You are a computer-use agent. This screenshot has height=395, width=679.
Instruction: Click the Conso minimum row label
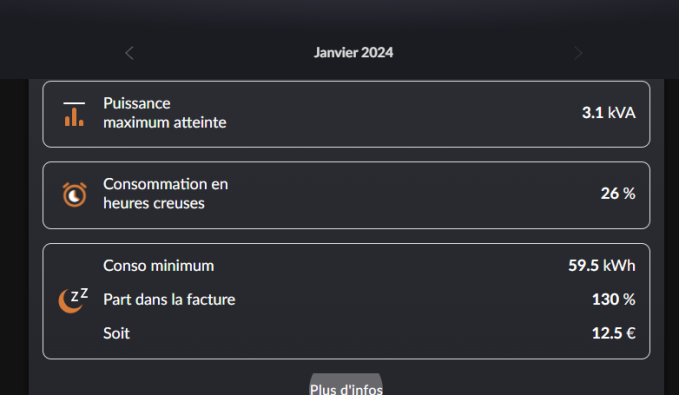[x=158, y=266]
